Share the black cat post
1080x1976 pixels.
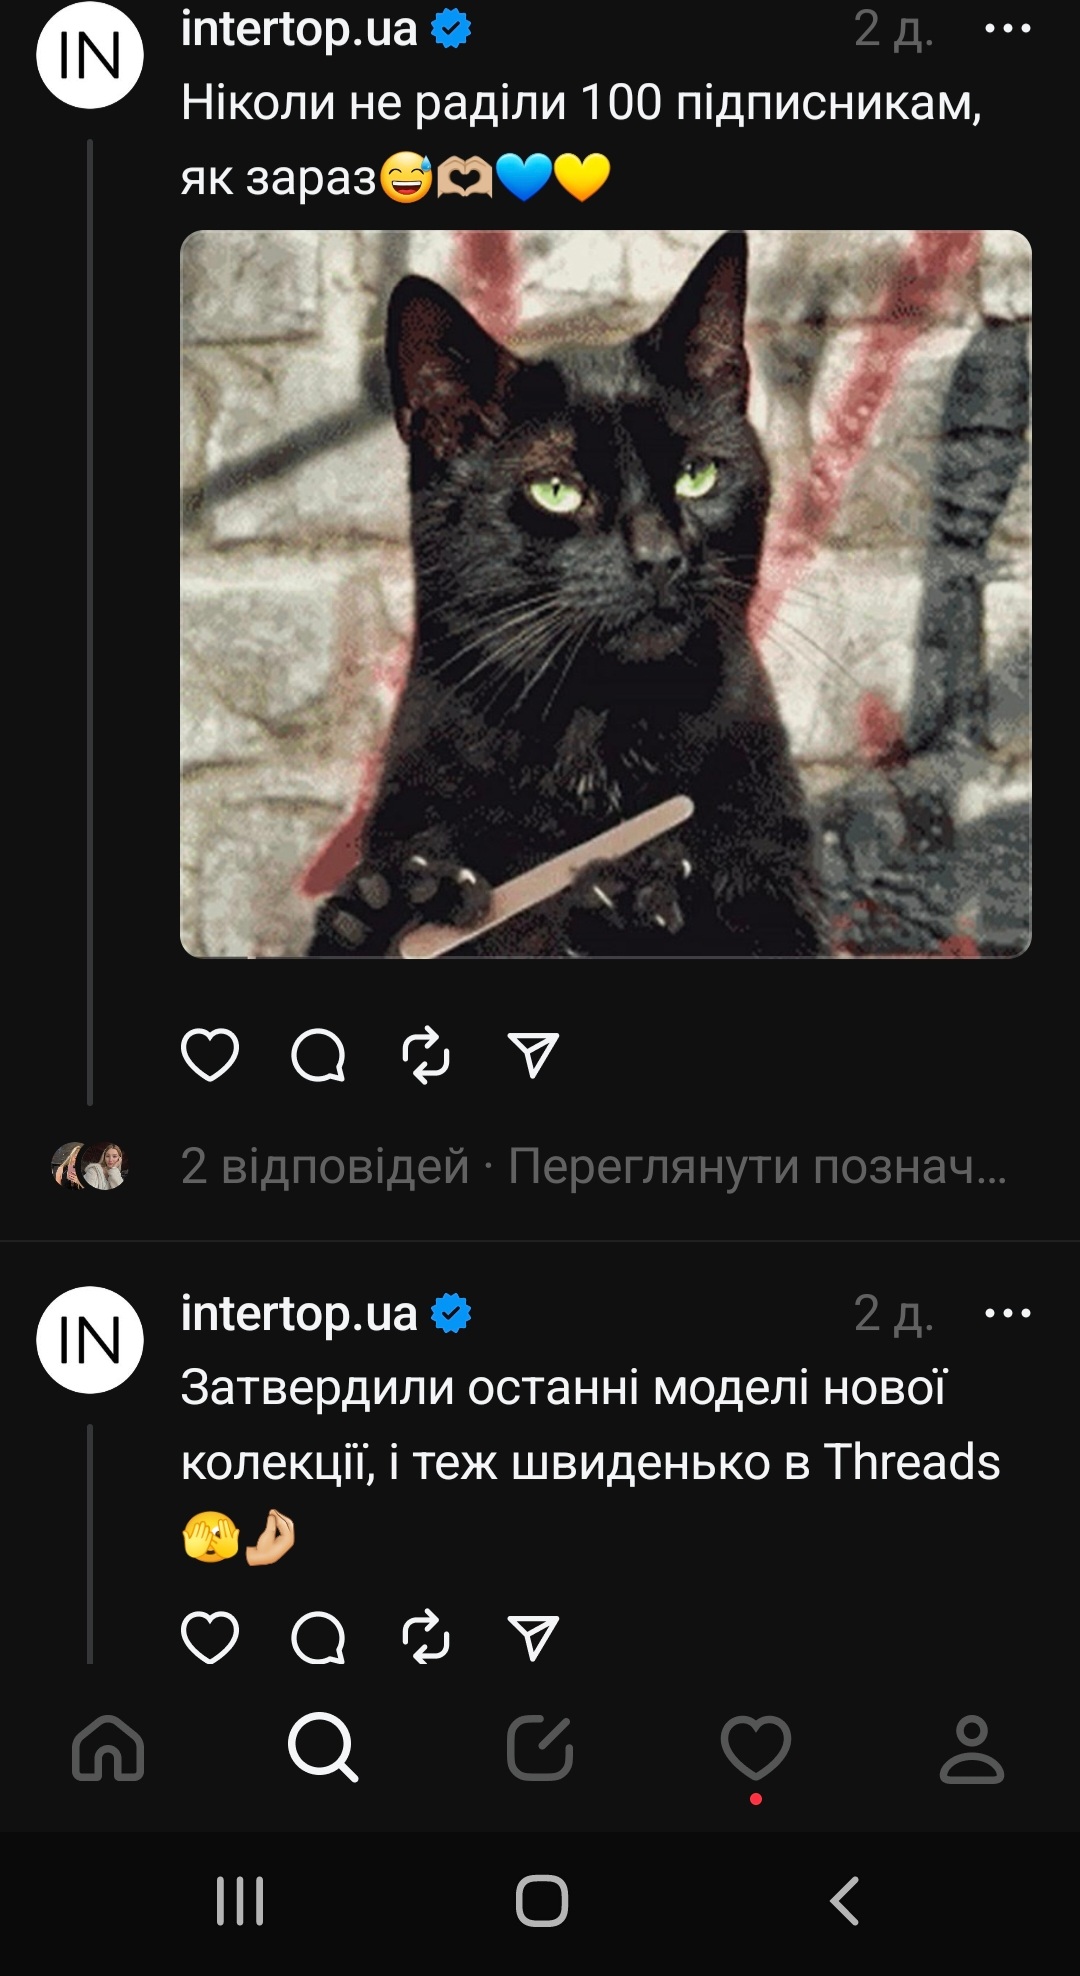[533, 1055]
